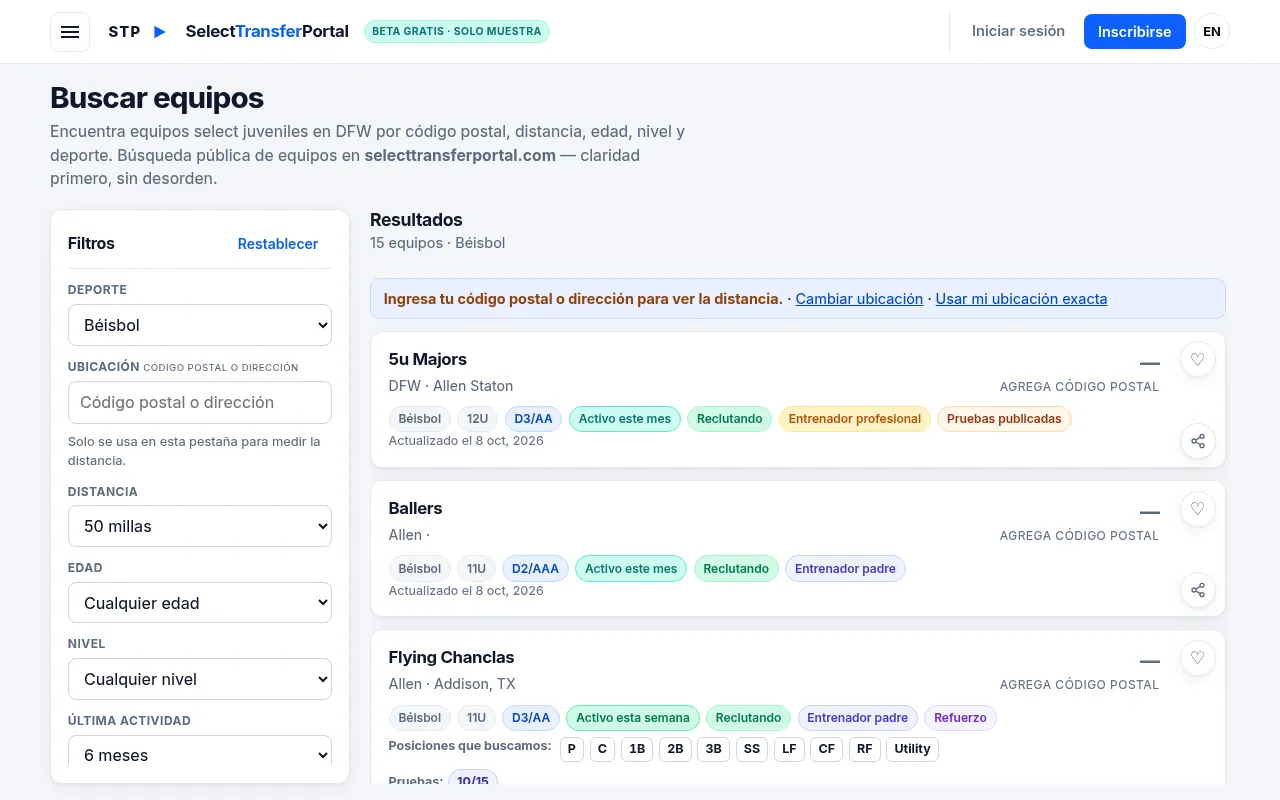Toggle the SS position chip
Image resolution: width=1280 pixels, height=800 pixels.
click(752, 749)
